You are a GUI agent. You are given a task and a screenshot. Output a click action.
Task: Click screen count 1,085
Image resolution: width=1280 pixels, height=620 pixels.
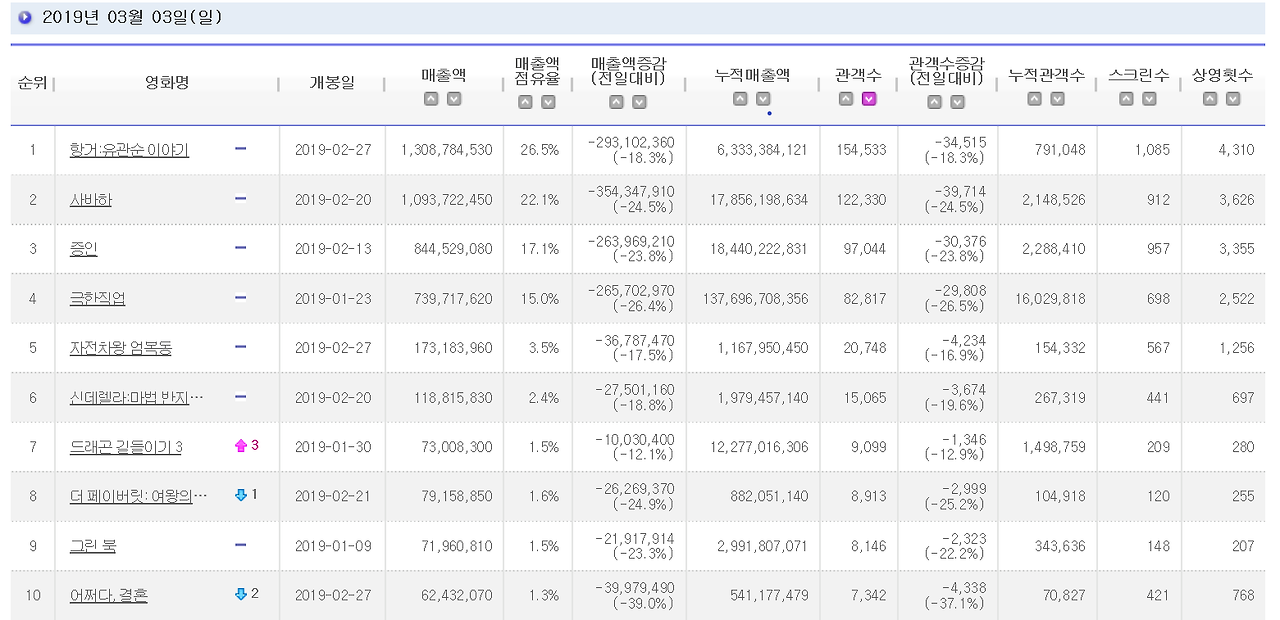[x=1152, y=150]
